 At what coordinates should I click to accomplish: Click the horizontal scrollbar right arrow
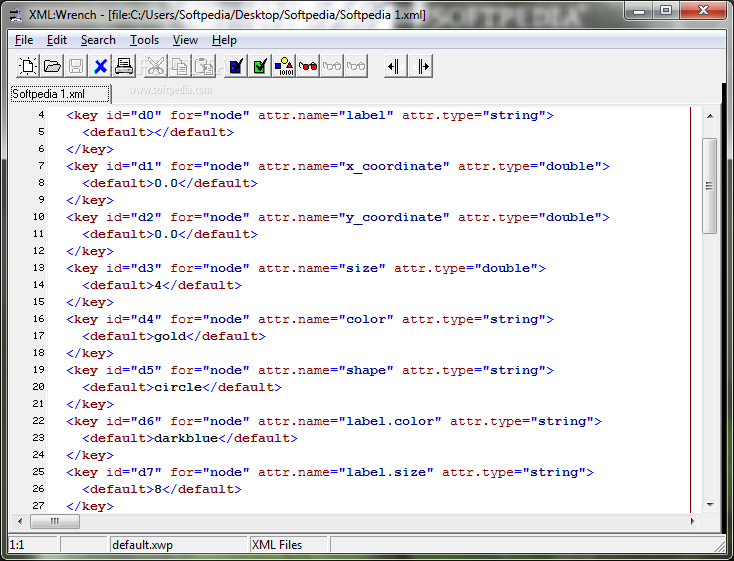click(x=692, y=521)
